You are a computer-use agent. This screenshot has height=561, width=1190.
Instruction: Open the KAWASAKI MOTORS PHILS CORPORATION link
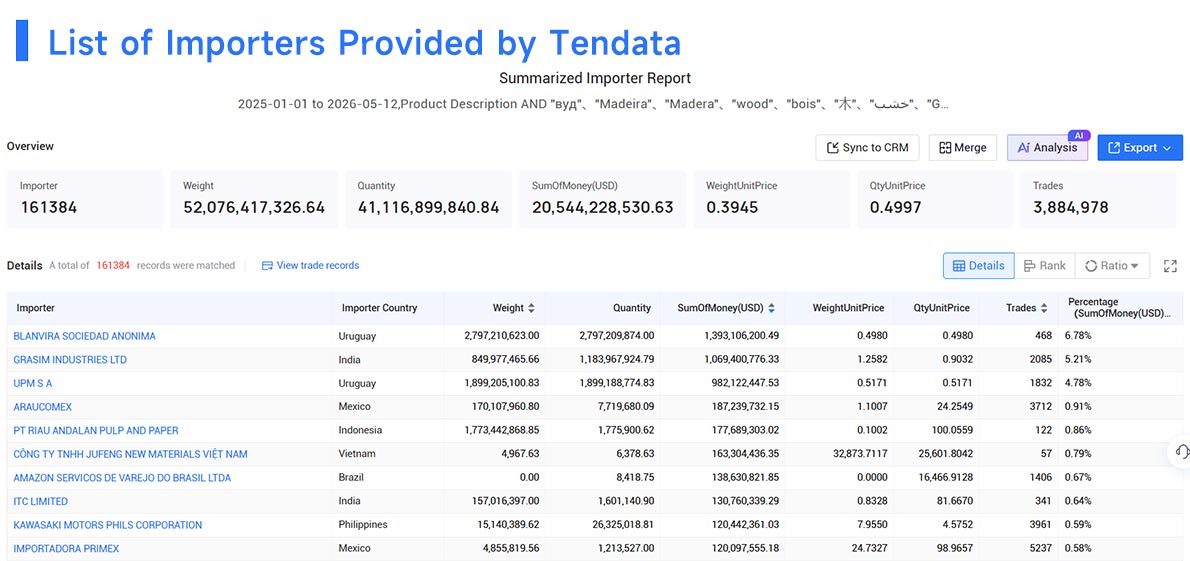pos(108,525)
